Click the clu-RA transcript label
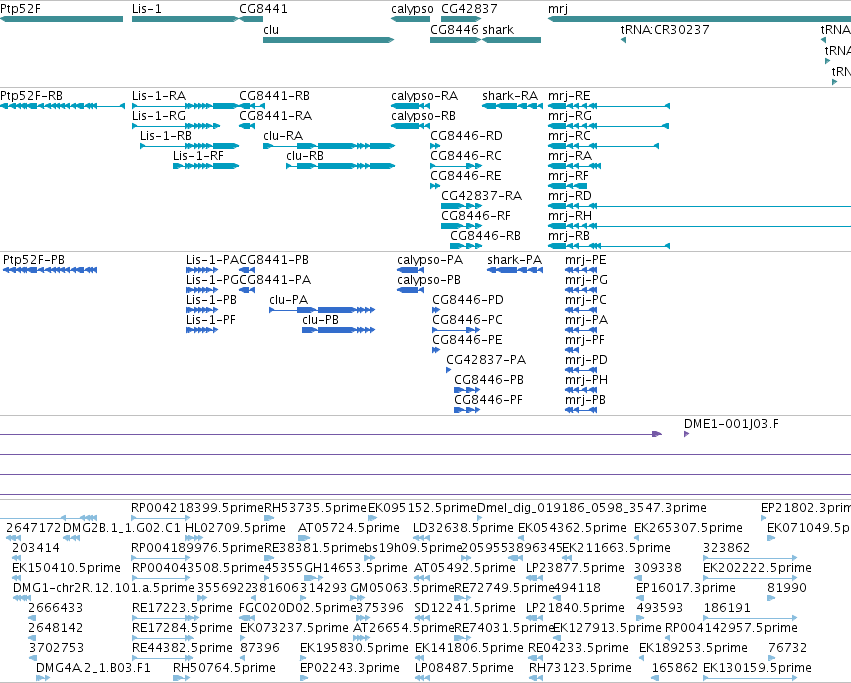 pyautogui.click(x=283, y=136)
